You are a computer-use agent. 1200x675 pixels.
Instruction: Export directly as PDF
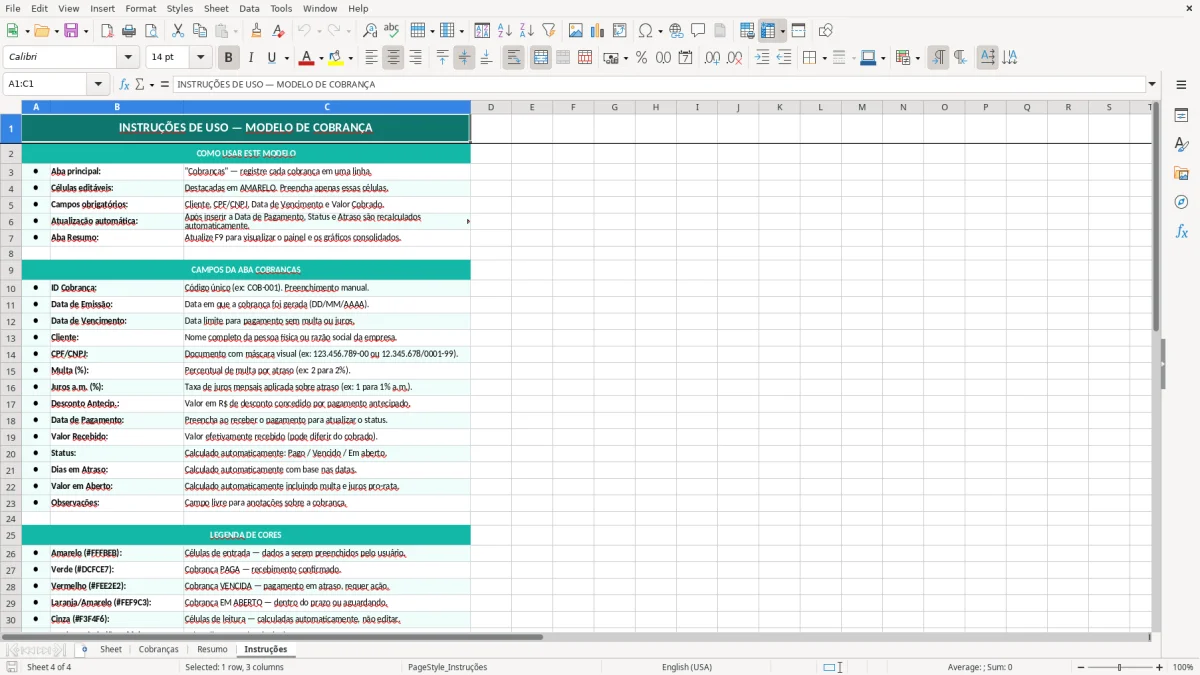click(107, 31)
